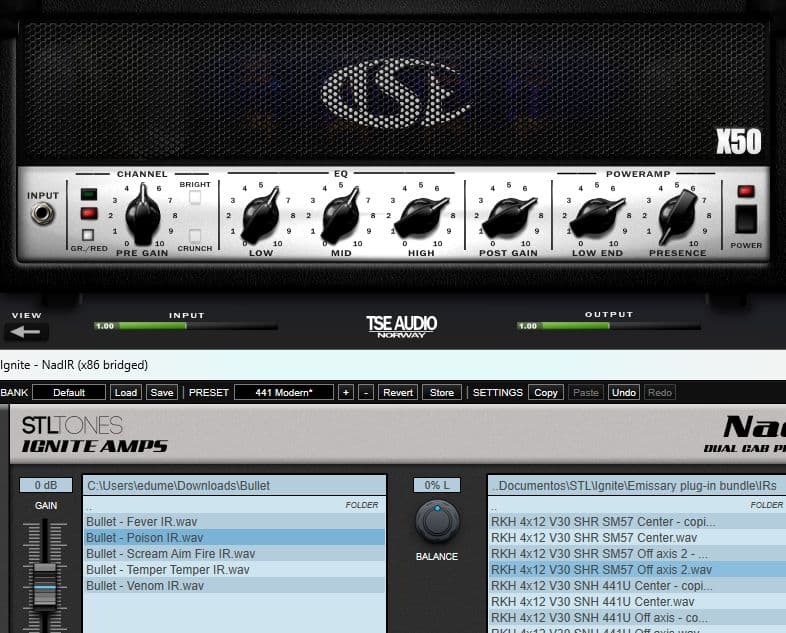Click the POST GAIN knob
This screenshot has width=786, height=633.
coord(508,217)
